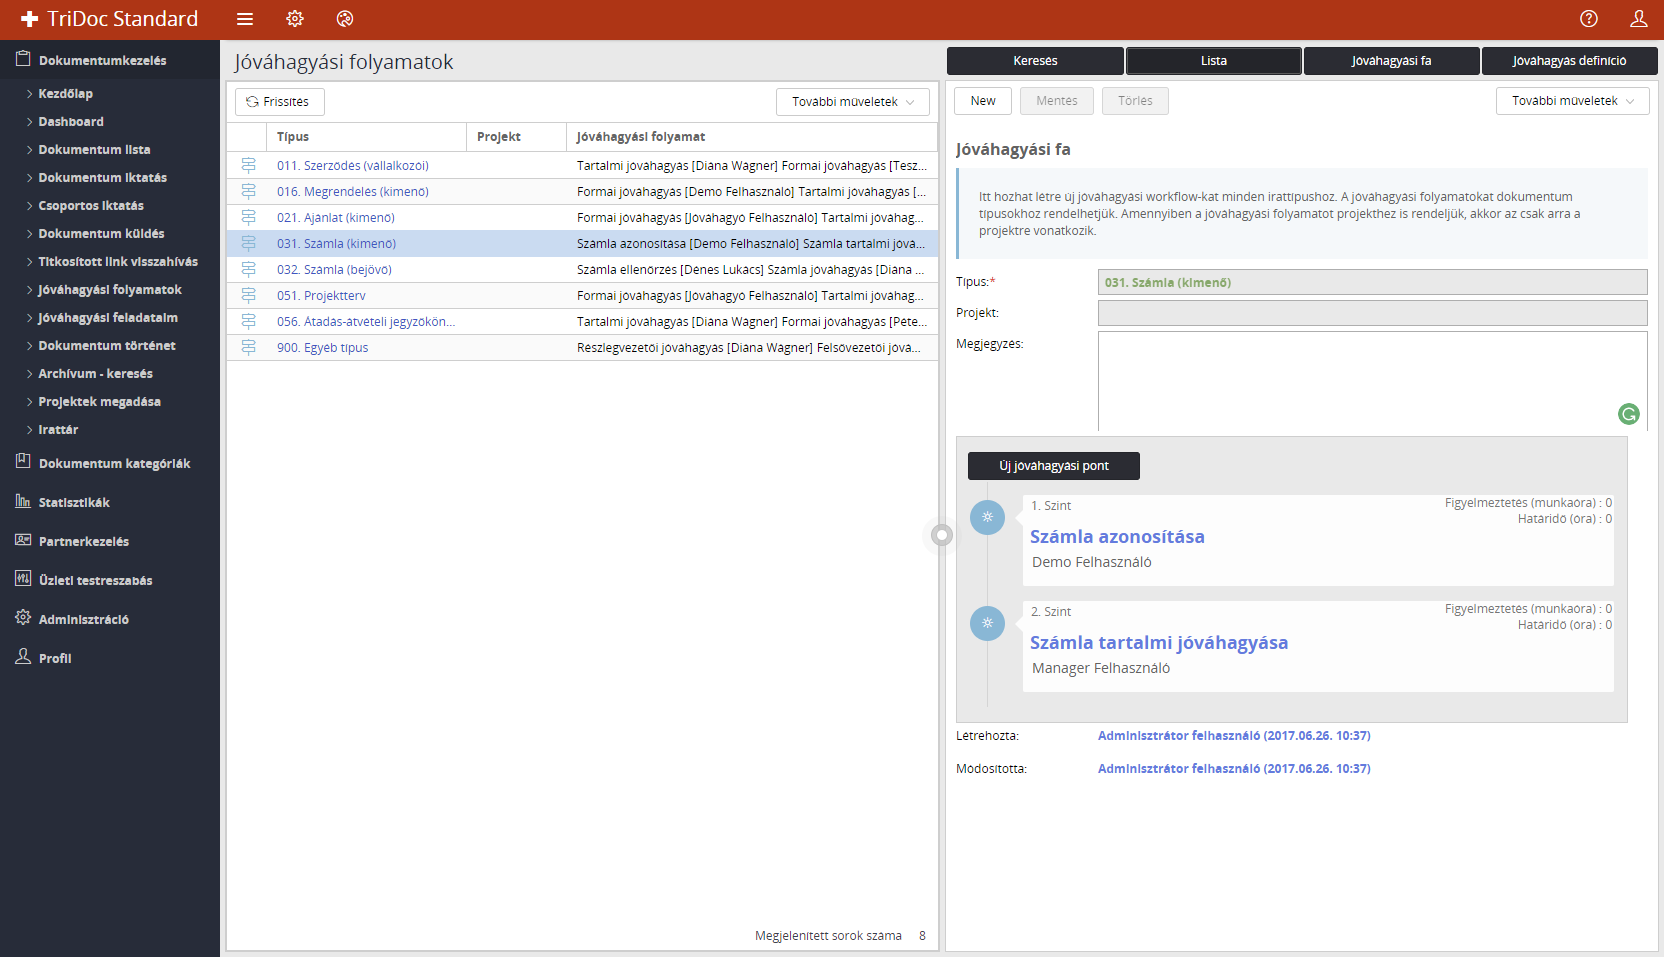Image resolution: width=1664 pixels, height=957 pixels.
Task: Open Dokumentum küldés in the sidebar
Action: click(102, 234)
